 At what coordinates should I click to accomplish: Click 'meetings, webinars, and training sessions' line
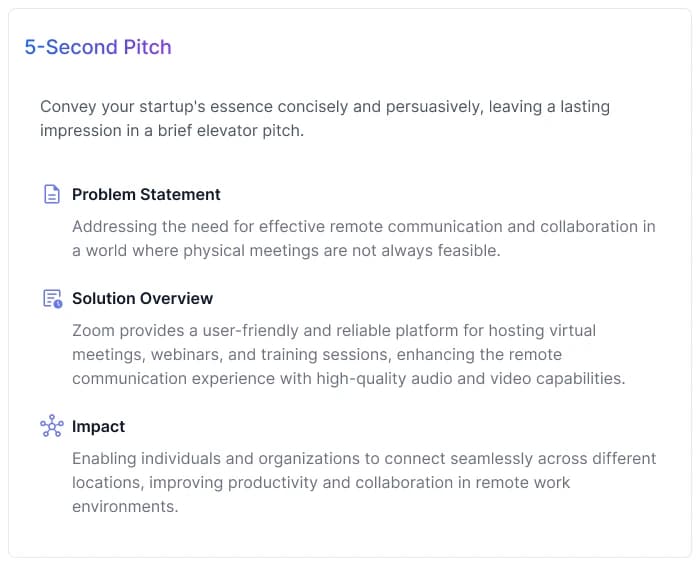(317, 354)
